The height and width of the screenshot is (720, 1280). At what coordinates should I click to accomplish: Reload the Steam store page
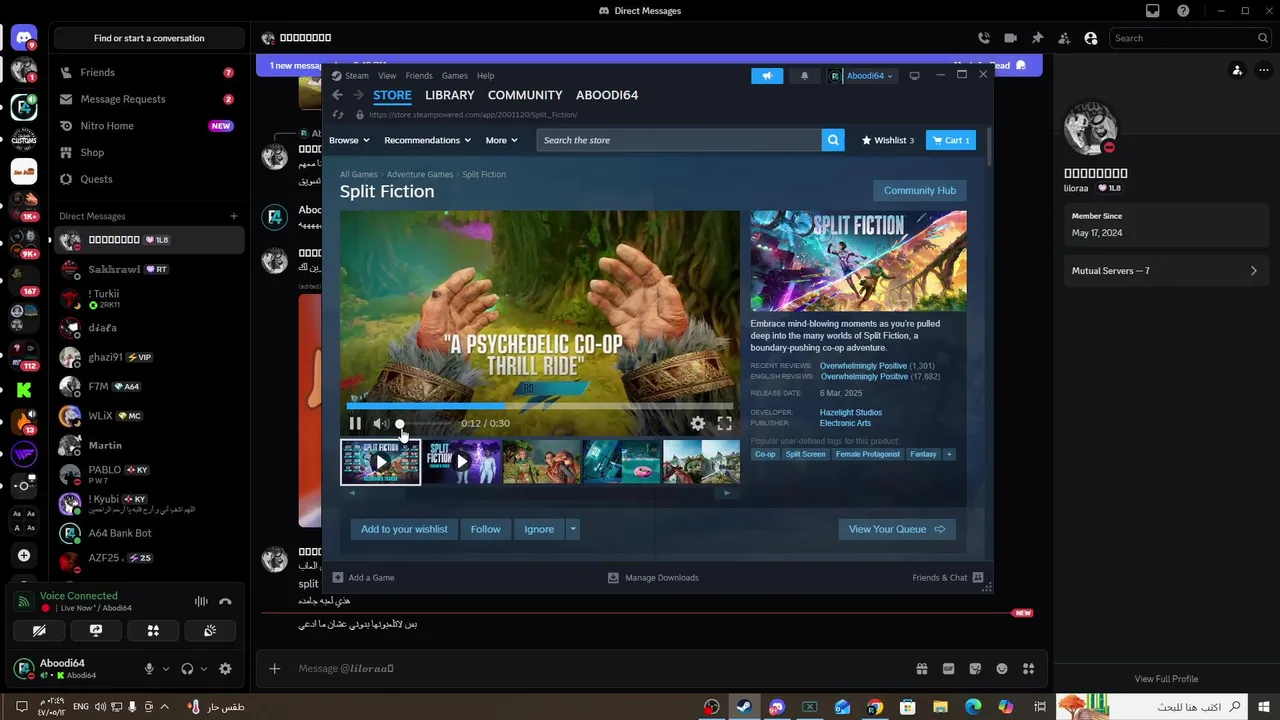pyautogui.click(x=338, y=115)
